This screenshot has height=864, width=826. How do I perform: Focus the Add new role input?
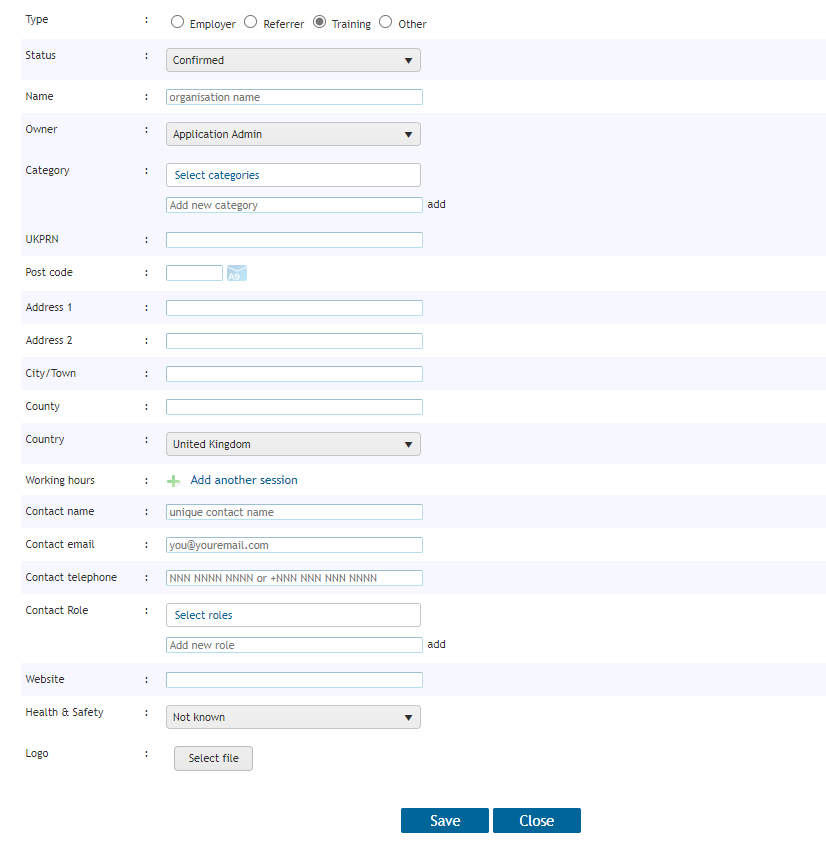[294, 645]
